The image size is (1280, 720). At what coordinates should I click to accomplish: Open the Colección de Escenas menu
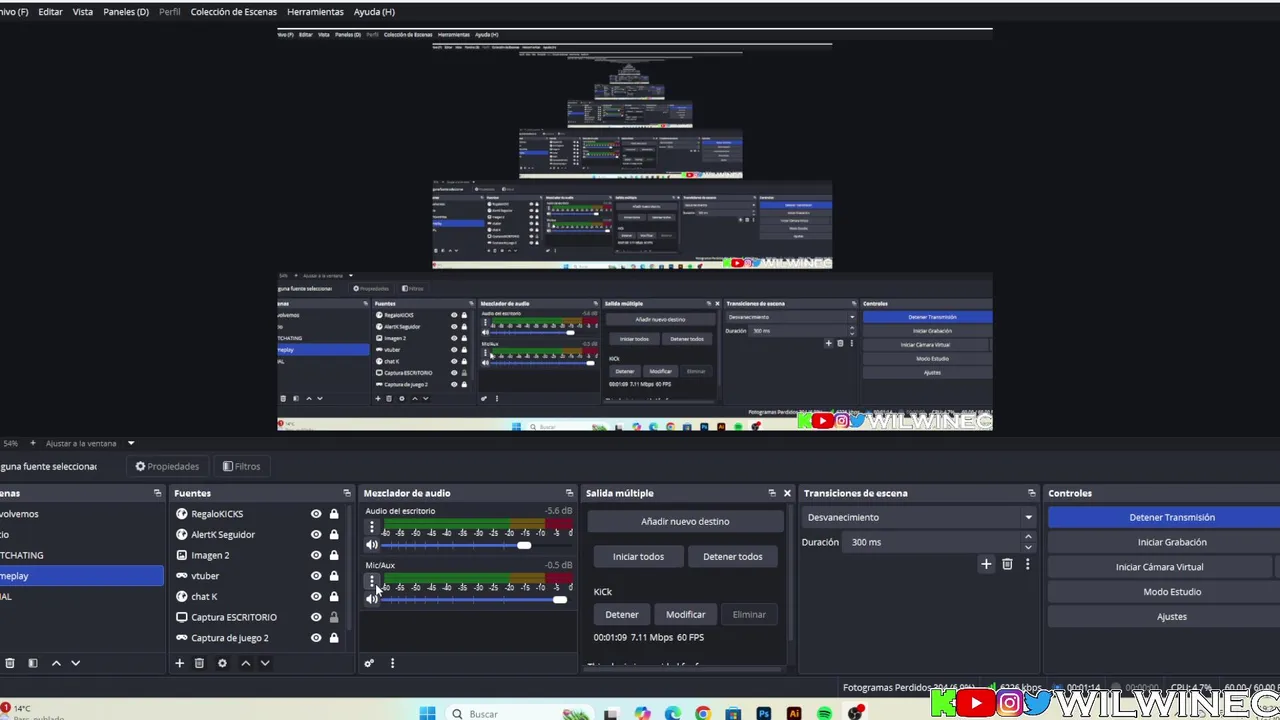[233, 12]
